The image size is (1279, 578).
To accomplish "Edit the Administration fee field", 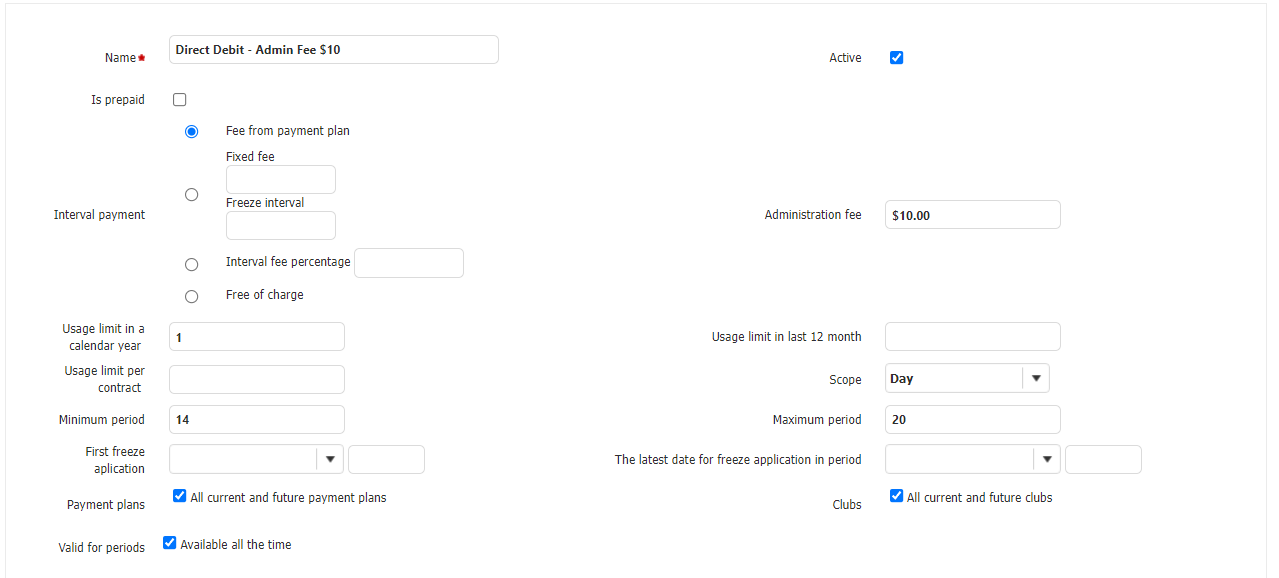I will click(x=972, y=215).
